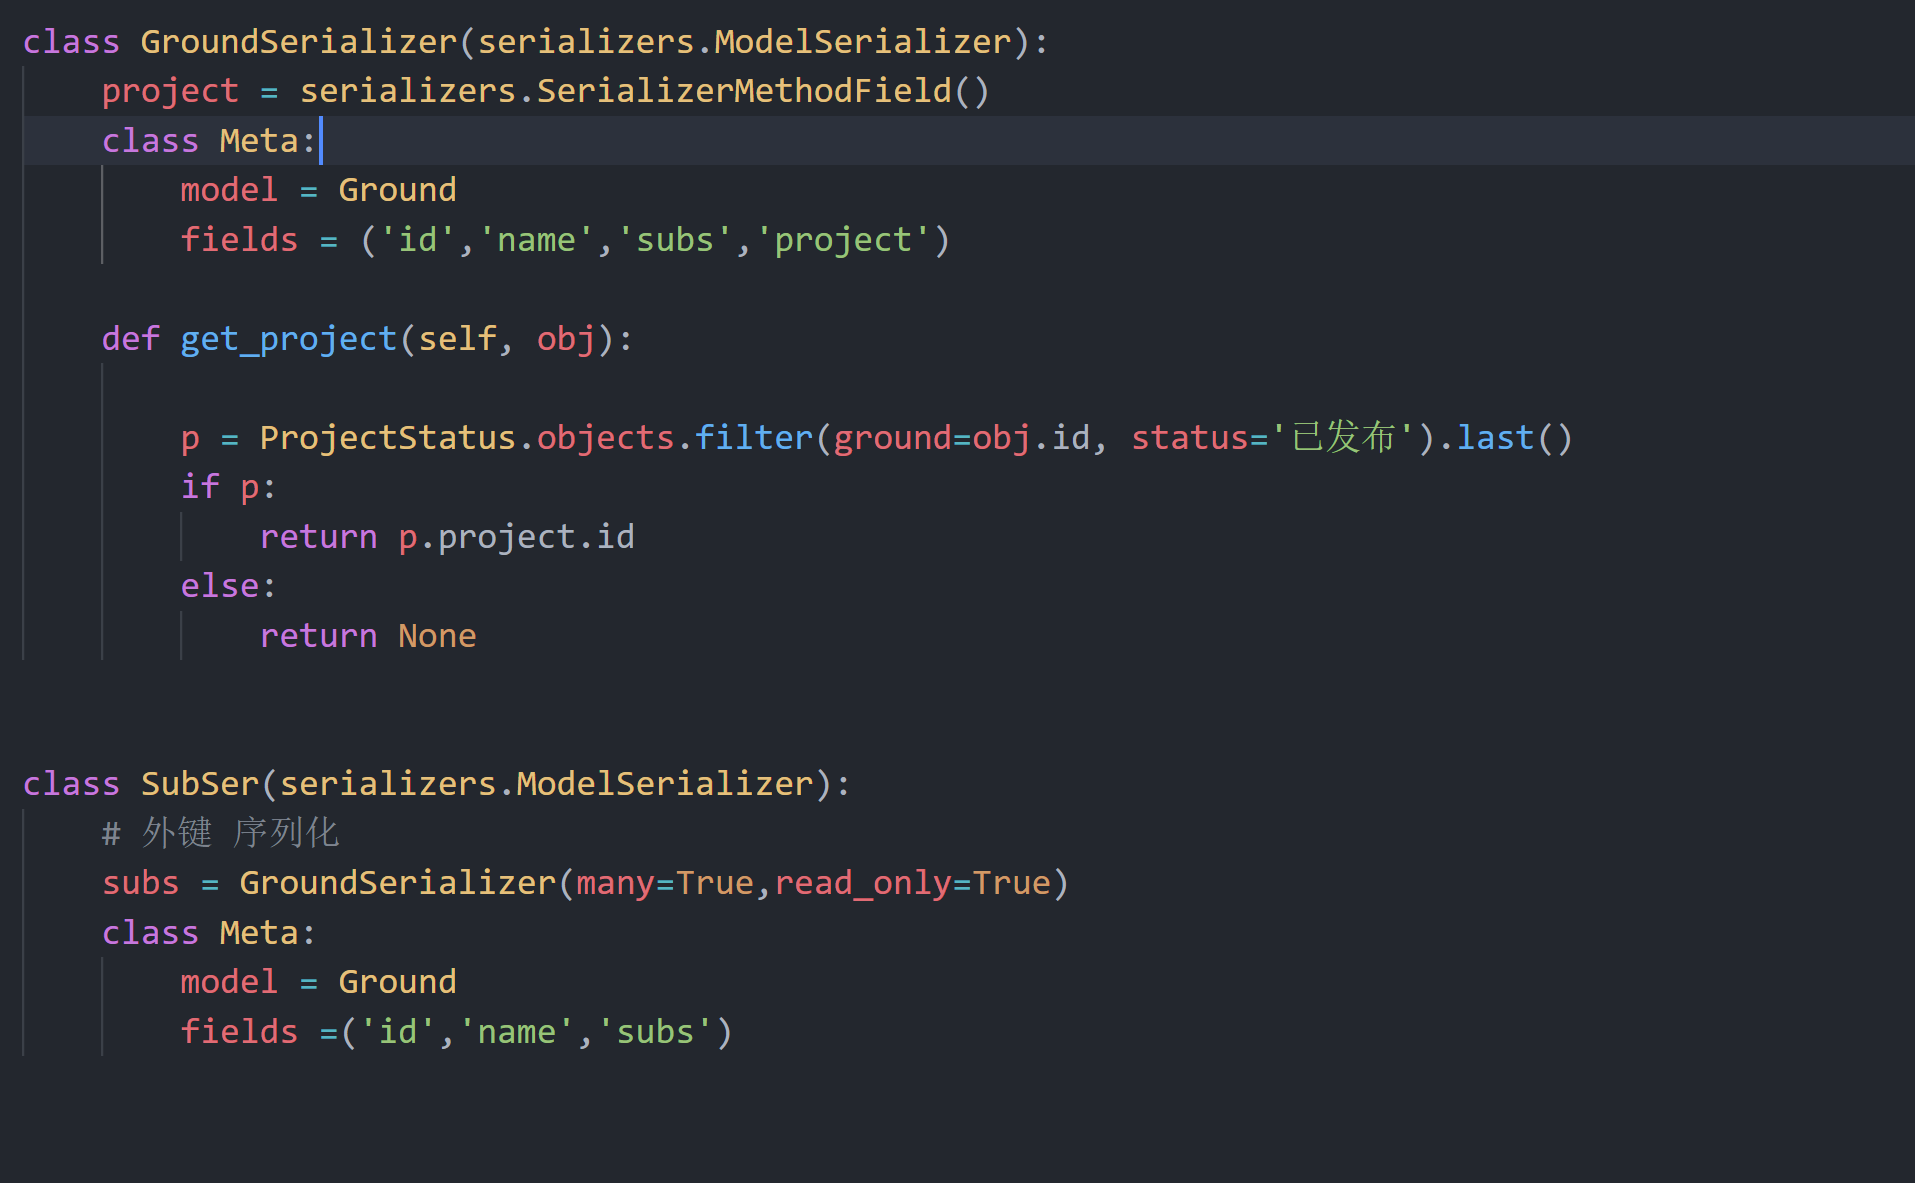Click 'Ground' model in SubSer Meta
Screen dimensions: 1915x1183
point(397,982)
